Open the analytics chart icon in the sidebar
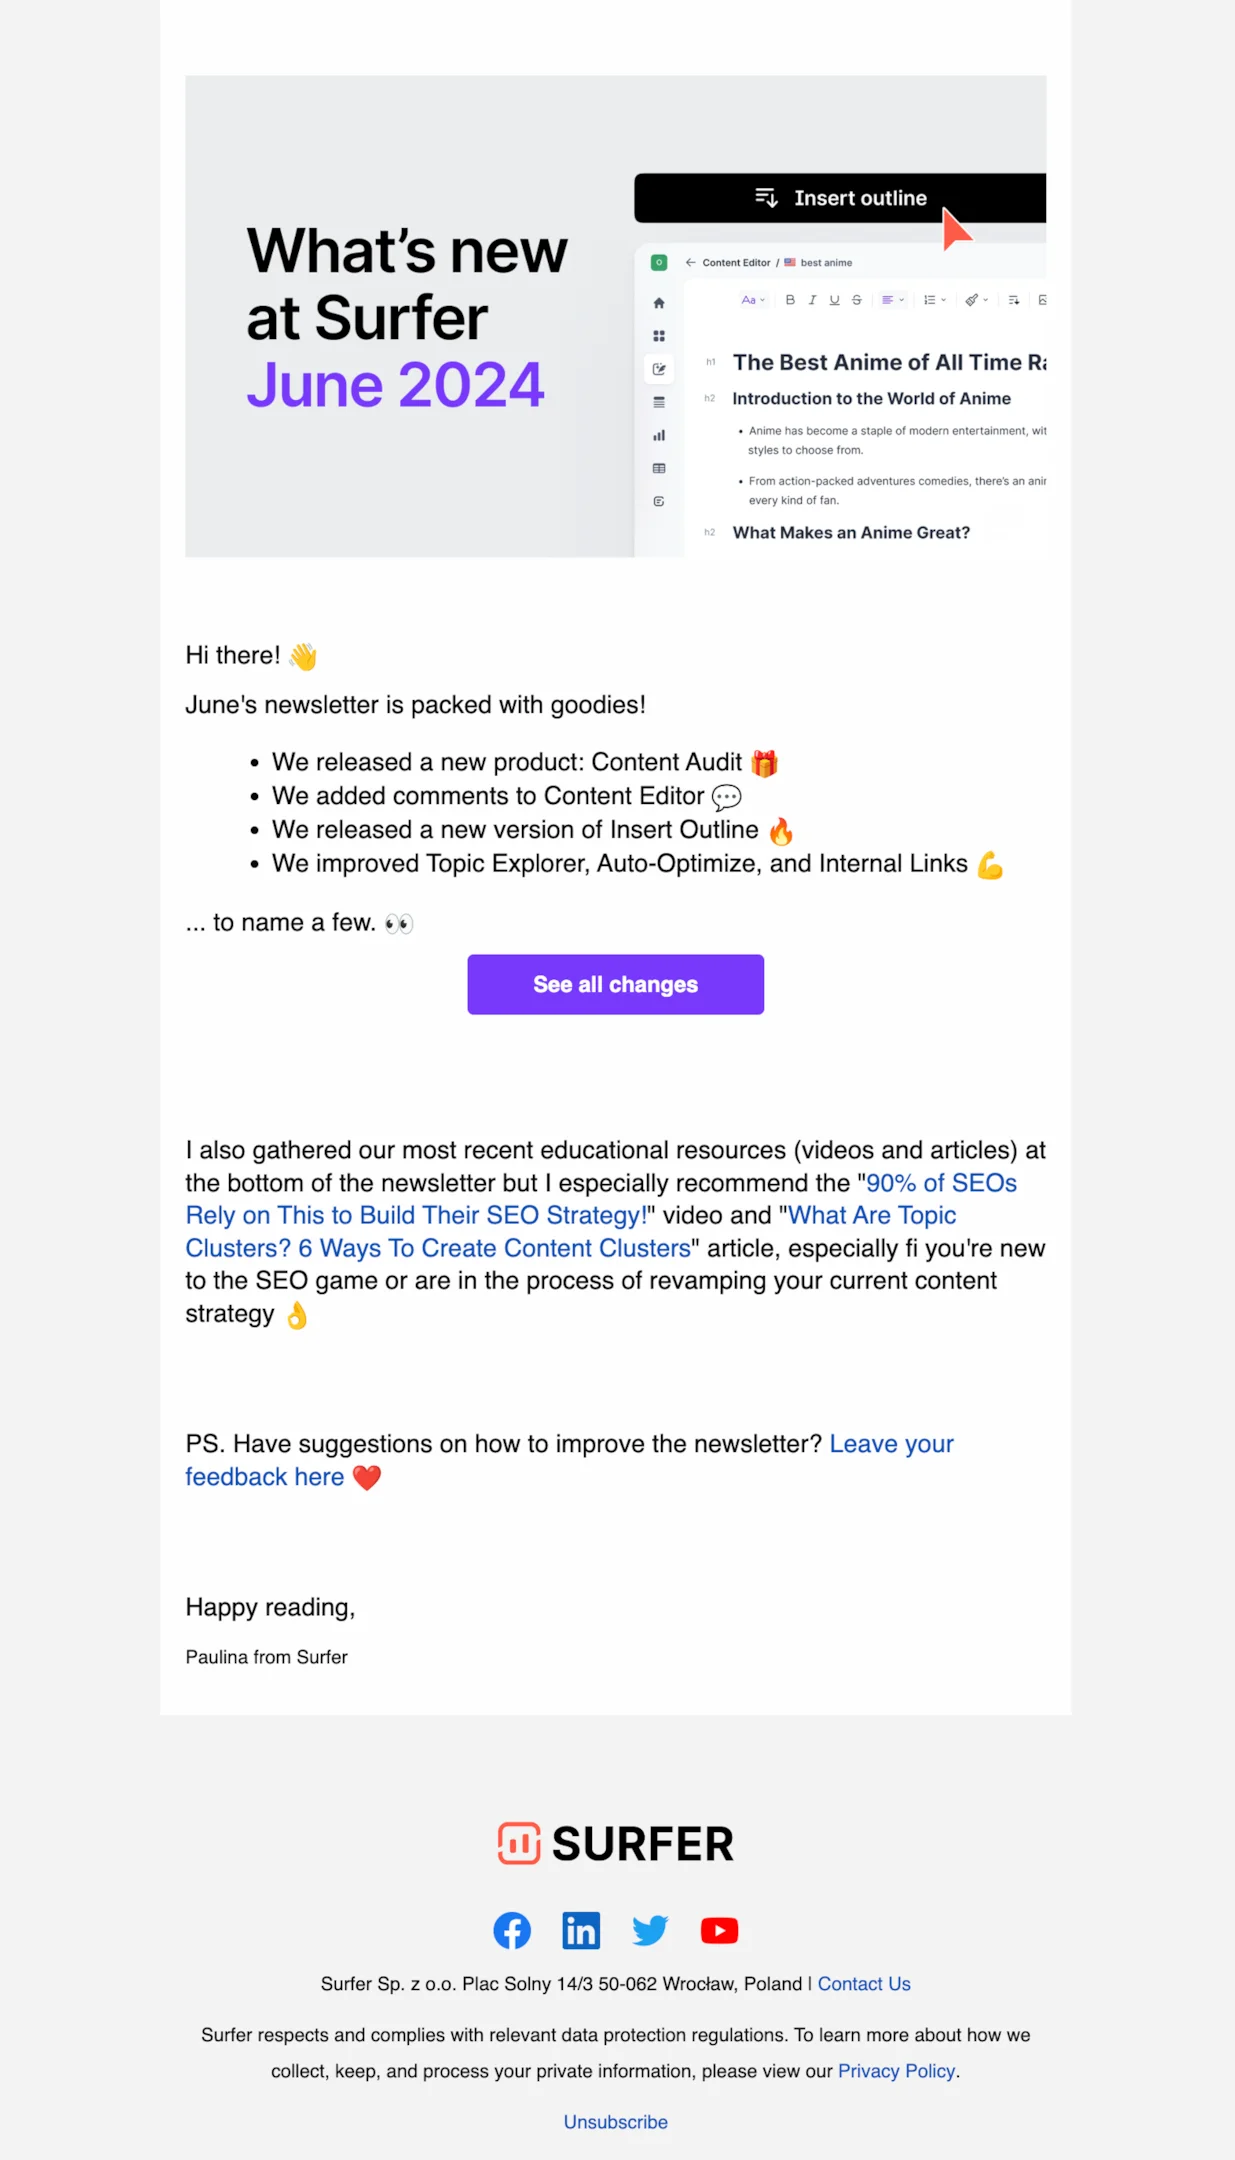 click(658, 435)
